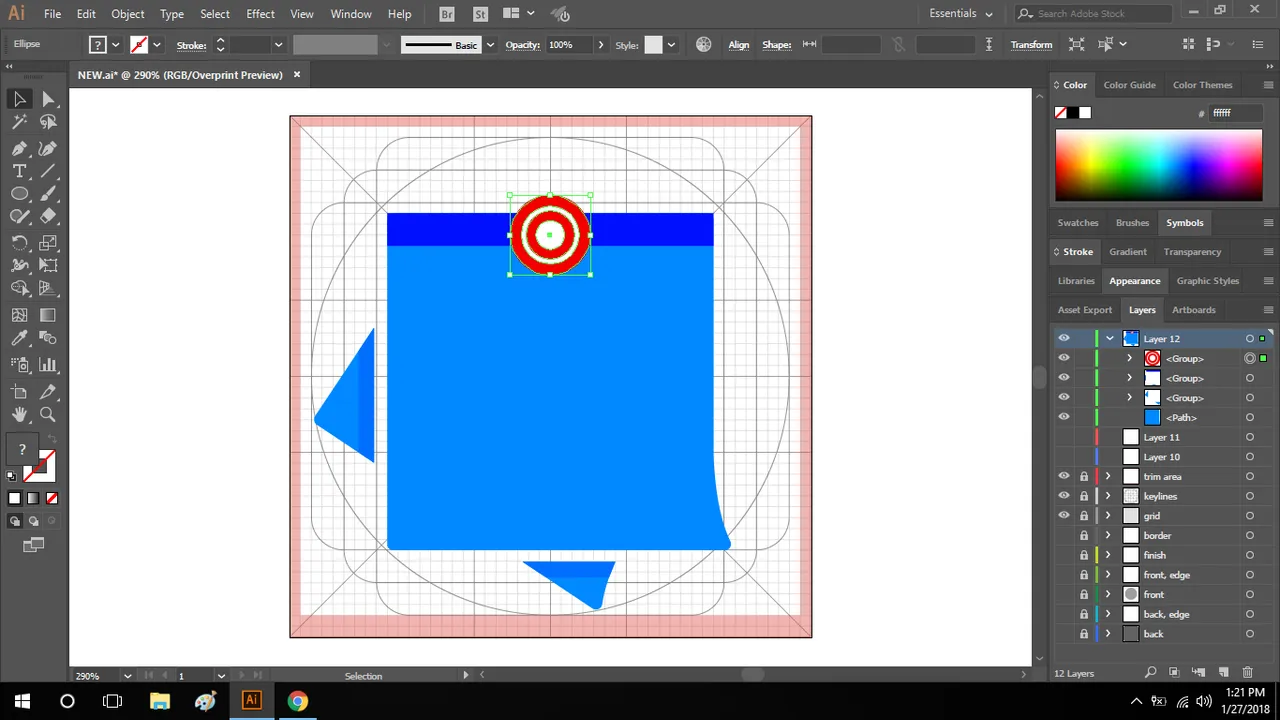Image resolution: width=1280 pixels, height=720 pixels.
Task: Open the zoom level dropdown at 290%
Action: pyautogui.click(x=128, y=676)
